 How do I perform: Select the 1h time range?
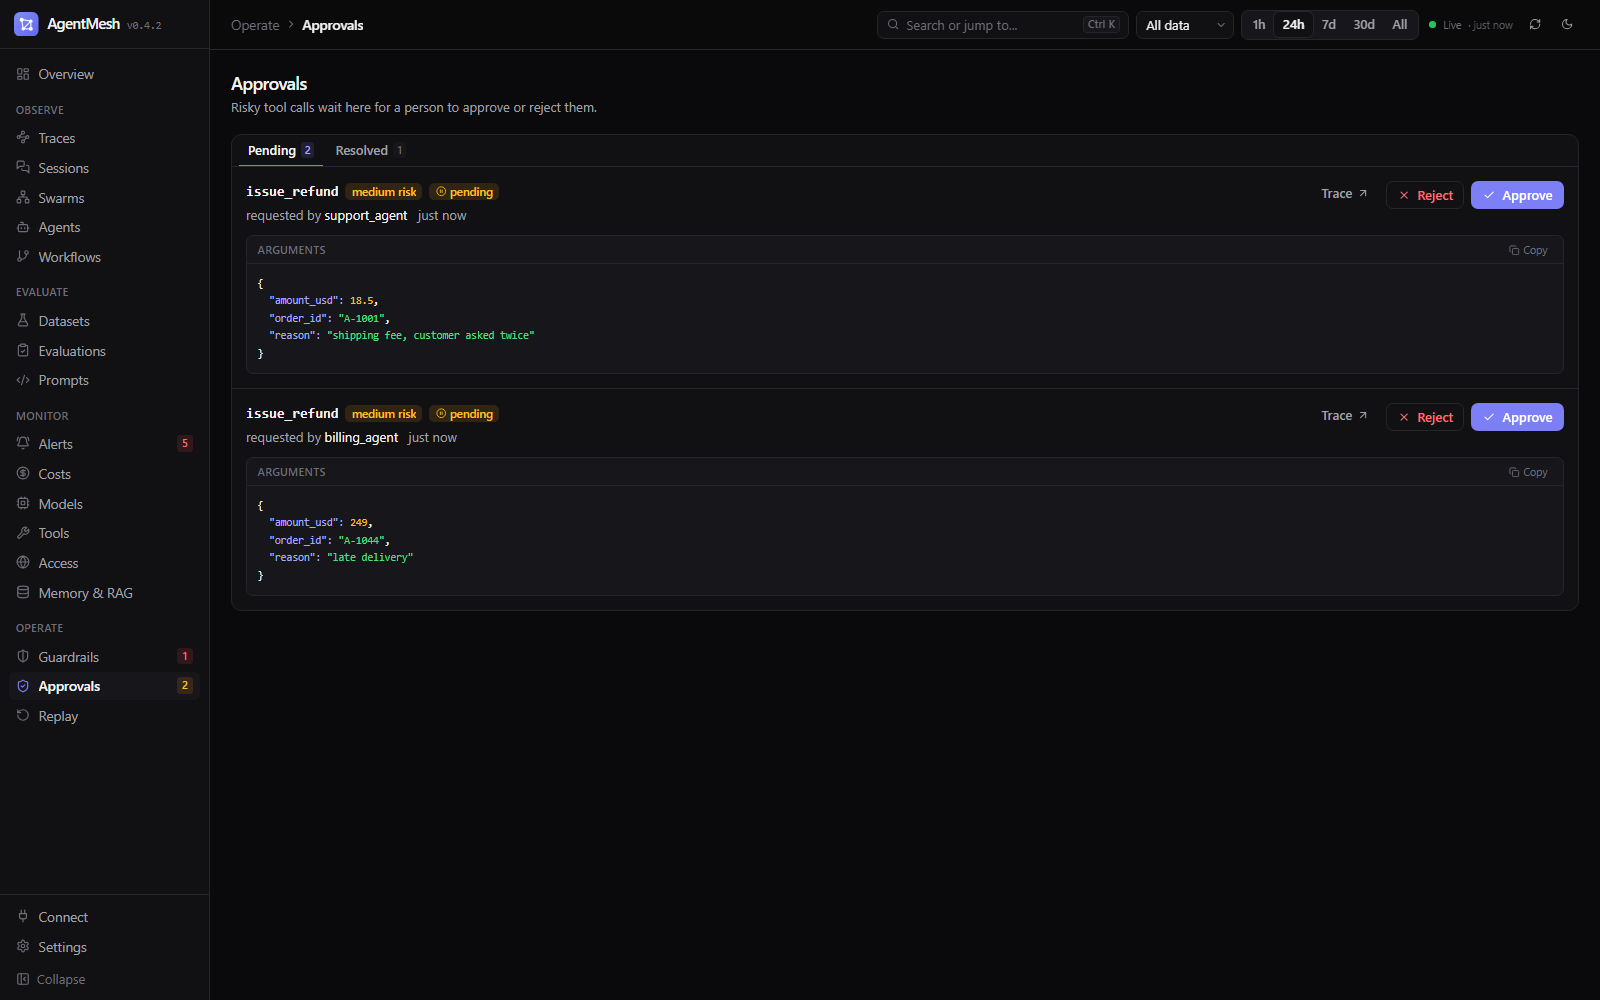coord(1259,25)
